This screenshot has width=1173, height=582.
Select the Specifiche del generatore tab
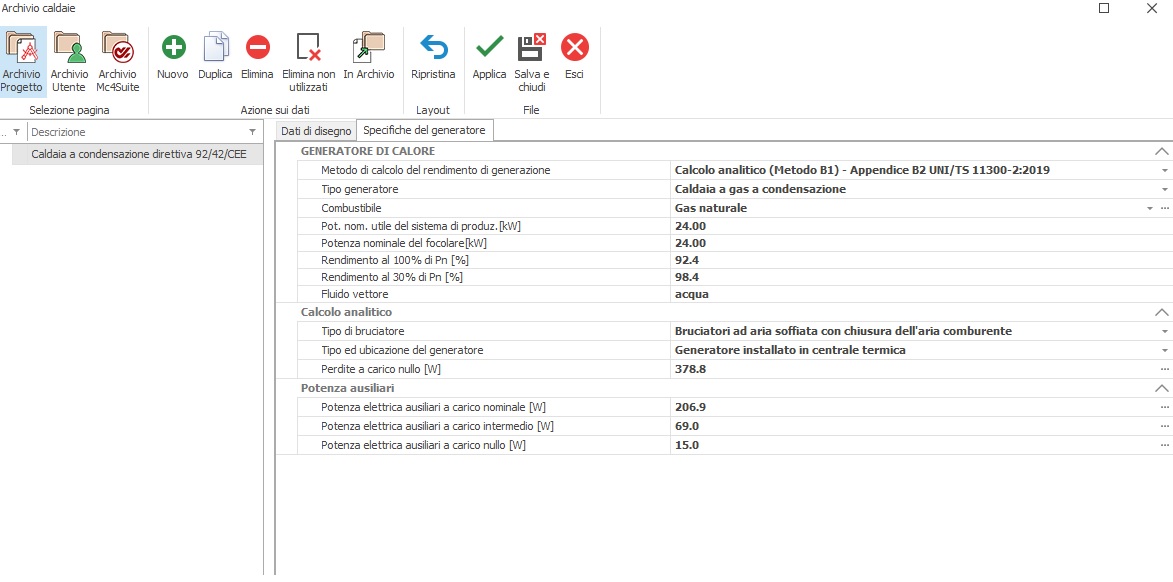[424, 131]
